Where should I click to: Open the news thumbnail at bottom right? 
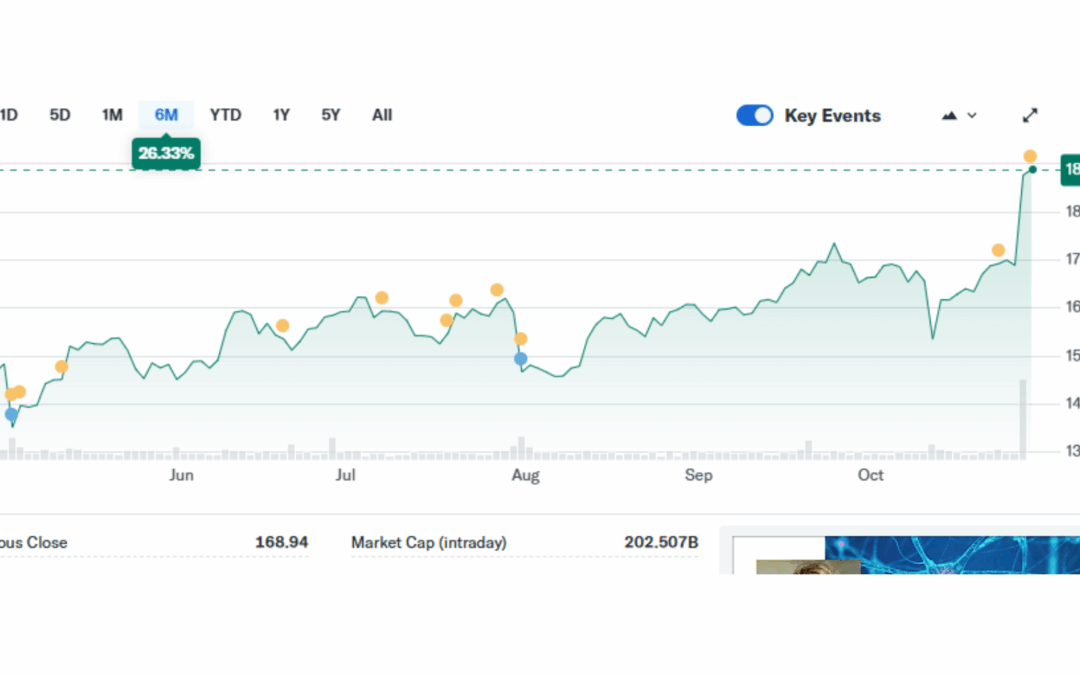tap(950, 555)
